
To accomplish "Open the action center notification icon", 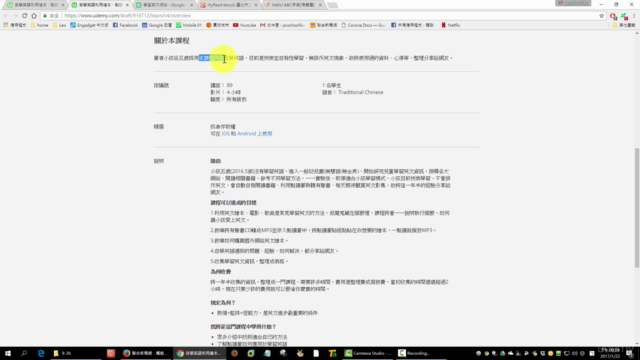I will click(x=630, y=353).
